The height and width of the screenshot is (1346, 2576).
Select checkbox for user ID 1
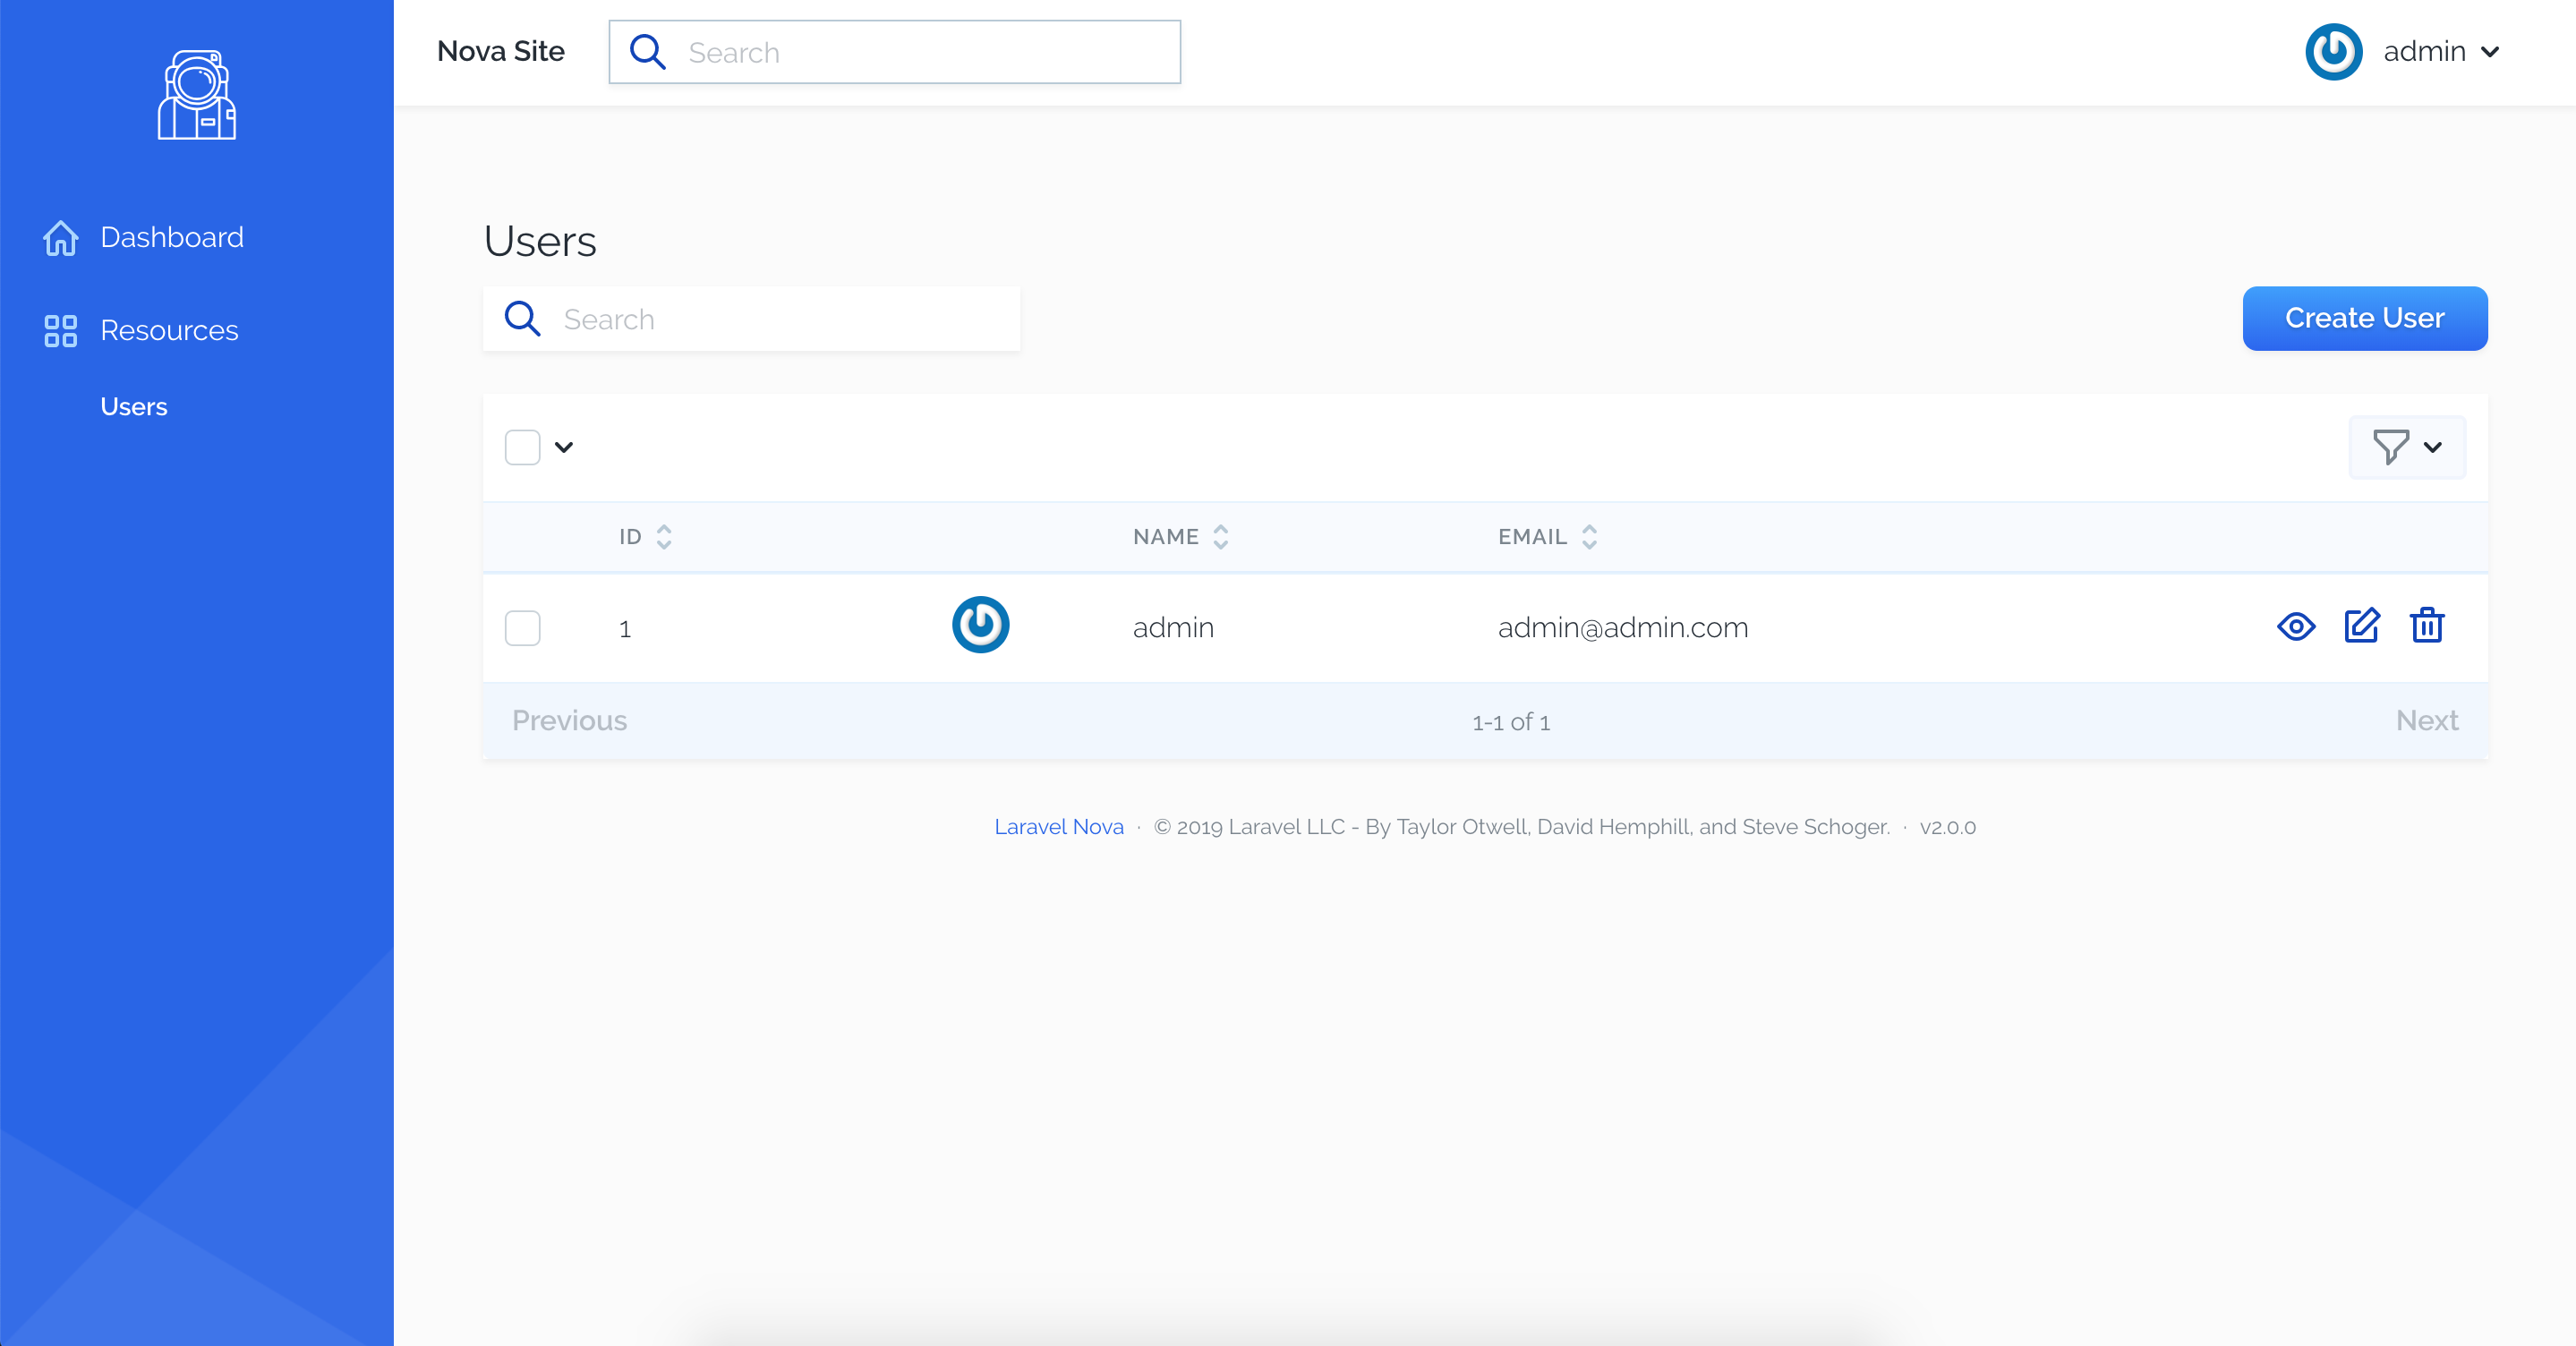point(522,628)
